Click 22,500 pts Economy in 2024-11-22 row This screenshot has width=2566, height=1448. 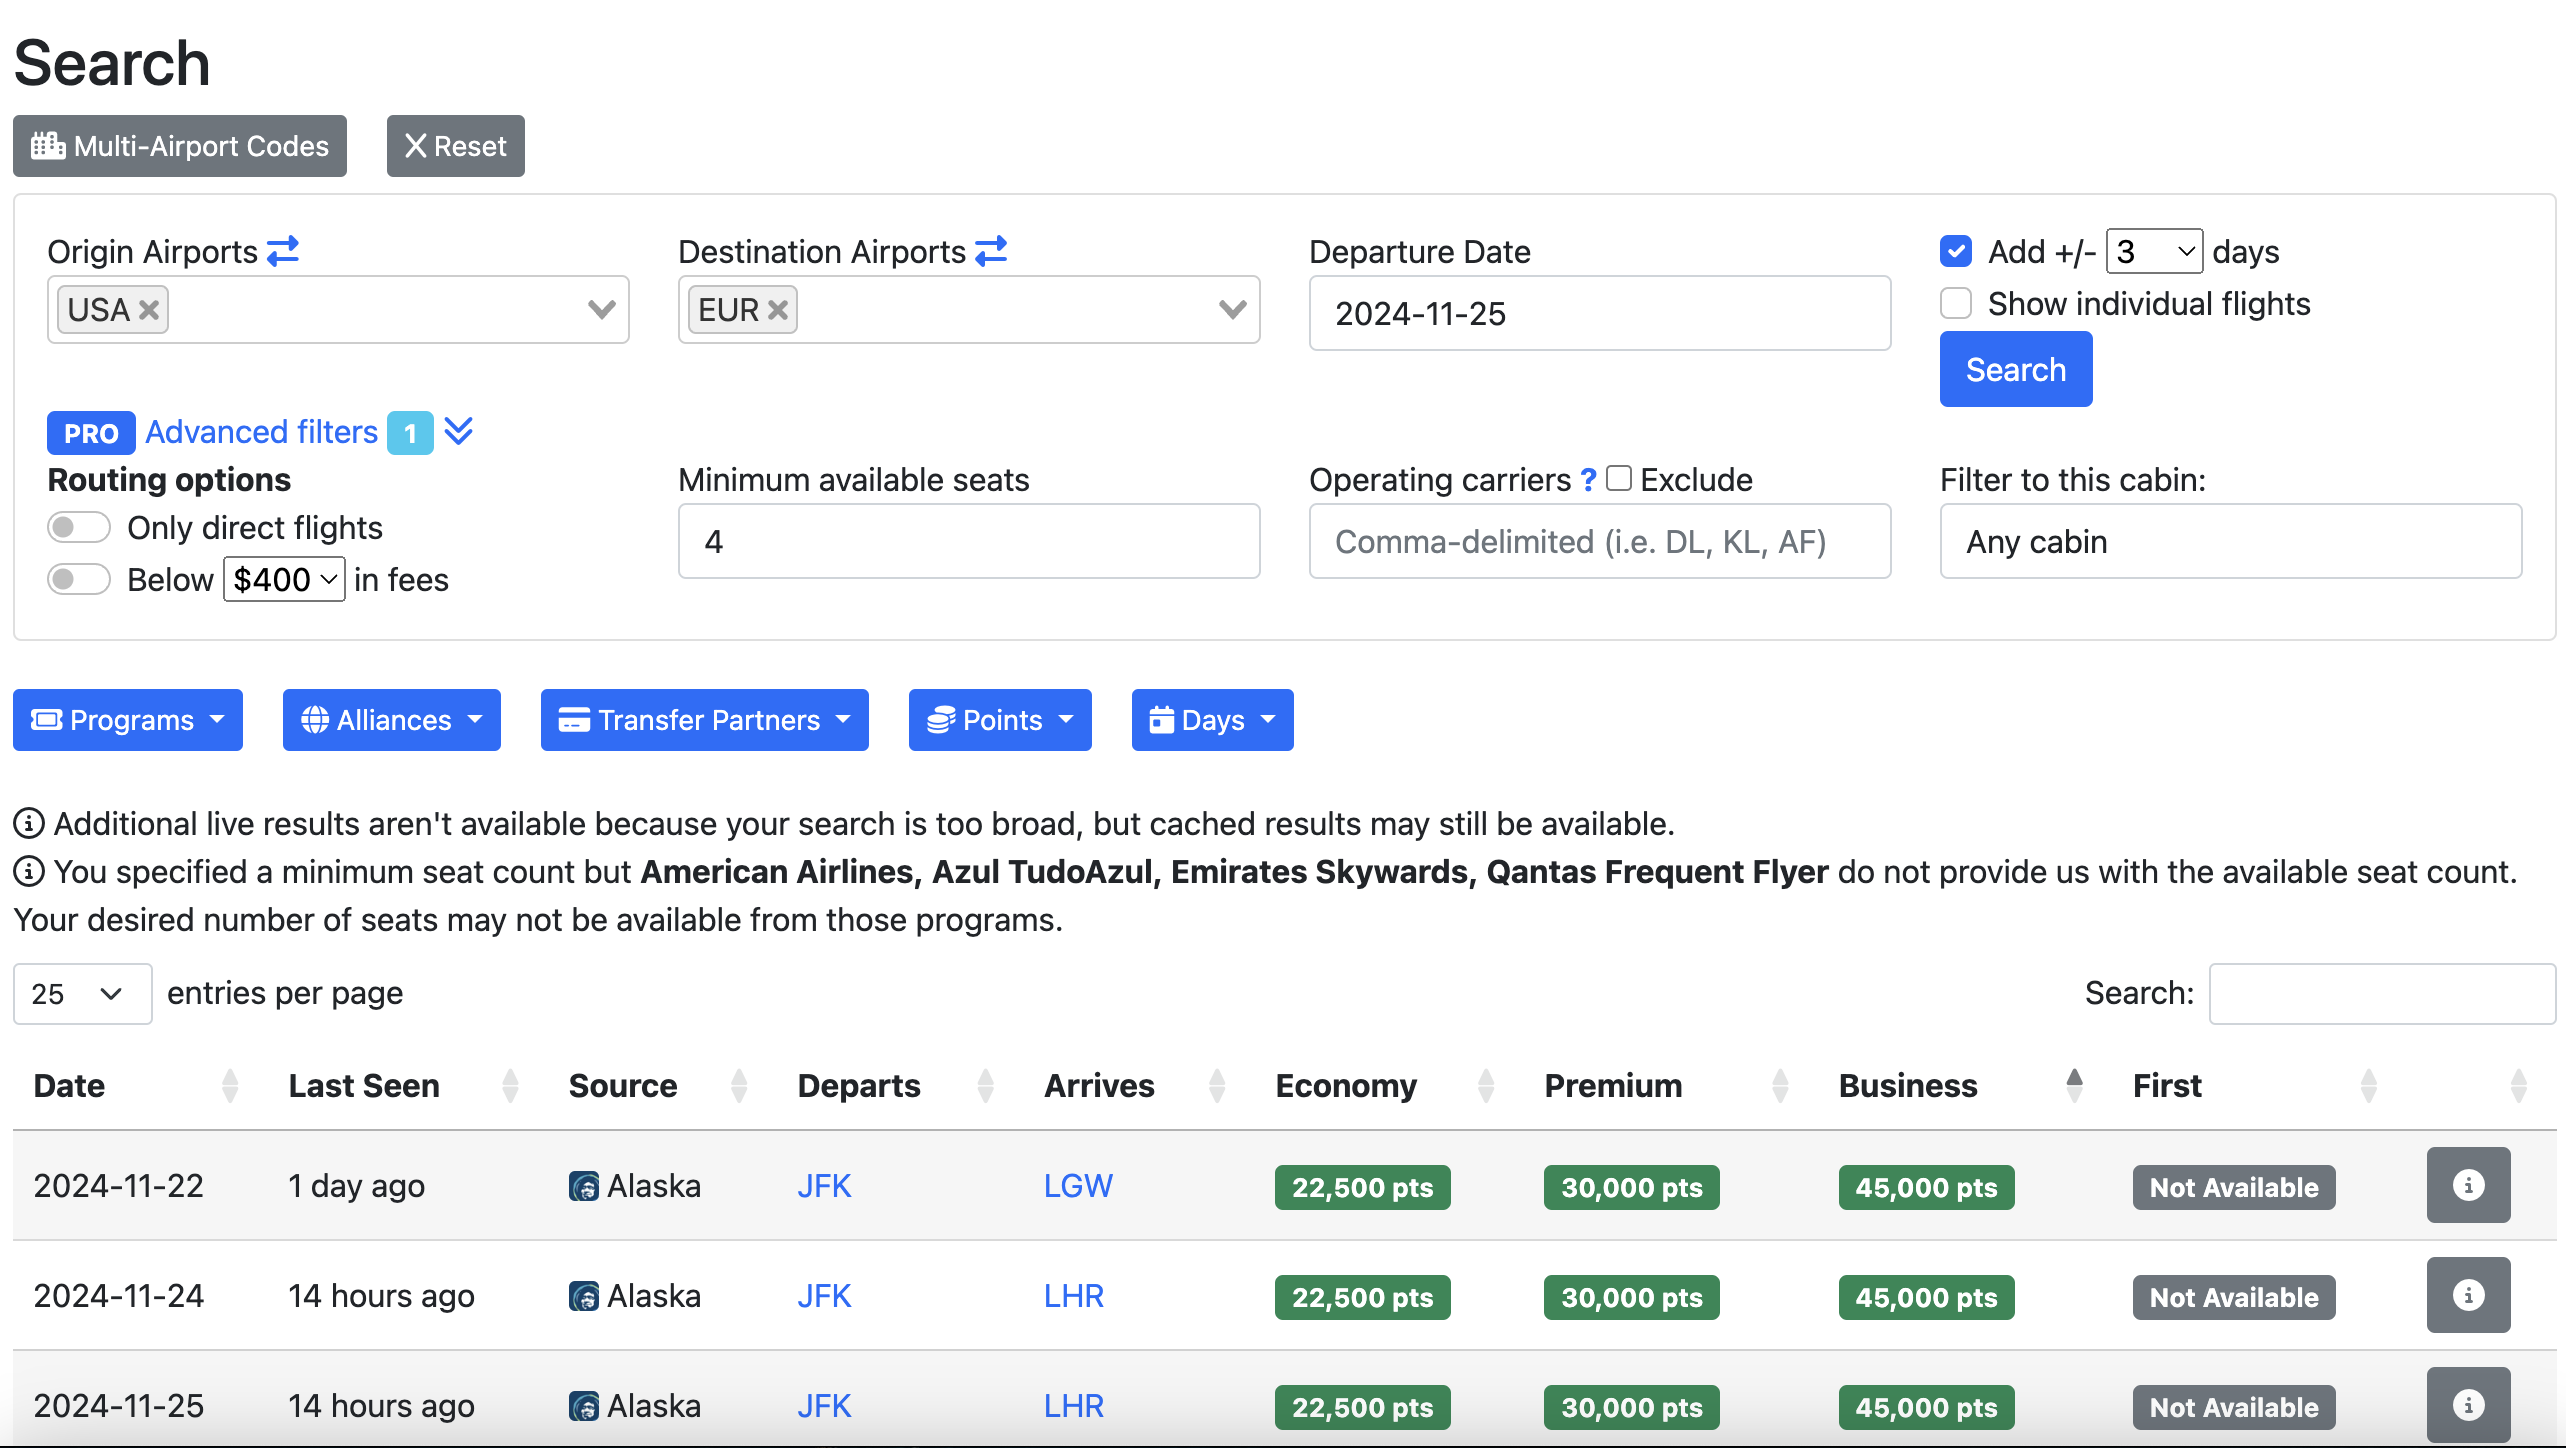(1362, 1187)
